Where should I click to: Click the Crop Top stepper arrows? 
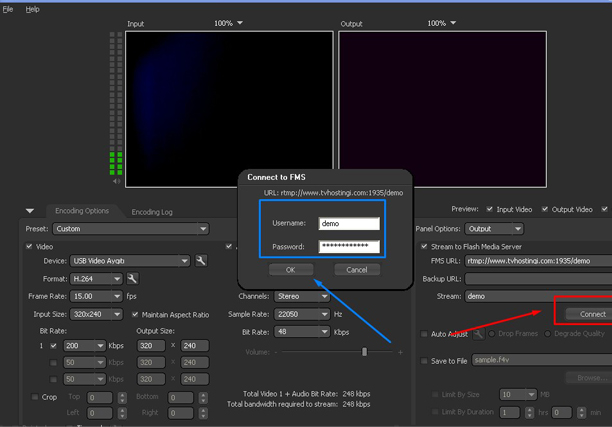[122, 398]
